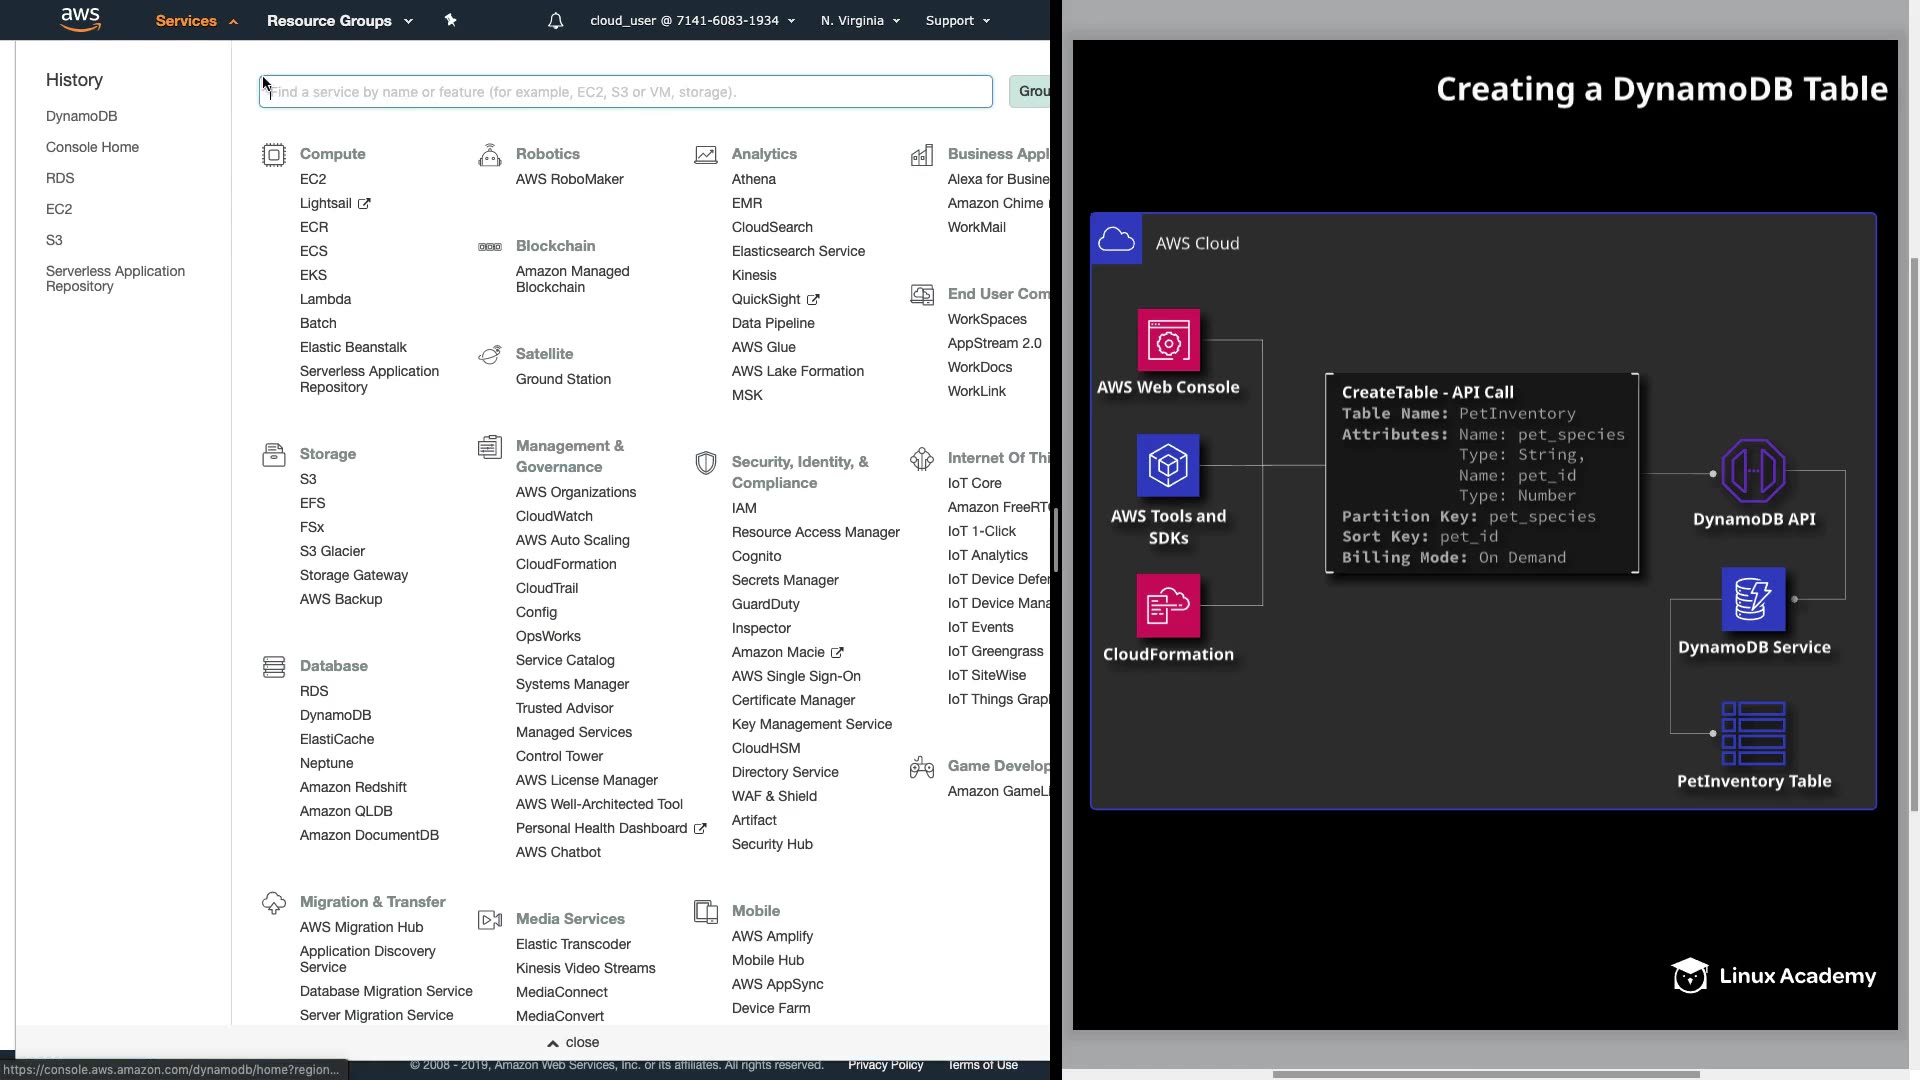Viewport: 1920px width, 1080px height.
Task: Open the Support menu
Action: point(957,21)
